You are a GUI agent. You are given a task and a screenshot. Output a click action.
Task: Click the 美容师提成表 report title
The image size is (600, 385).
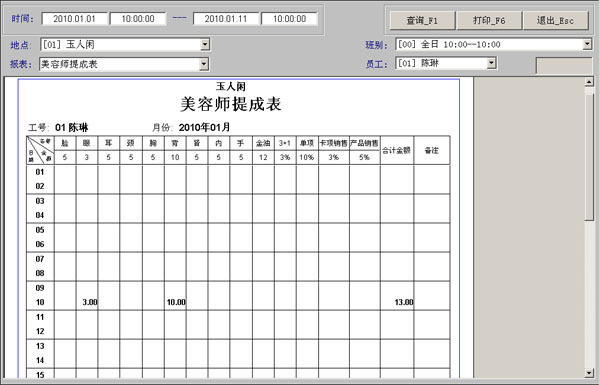[x=231, y=104]
